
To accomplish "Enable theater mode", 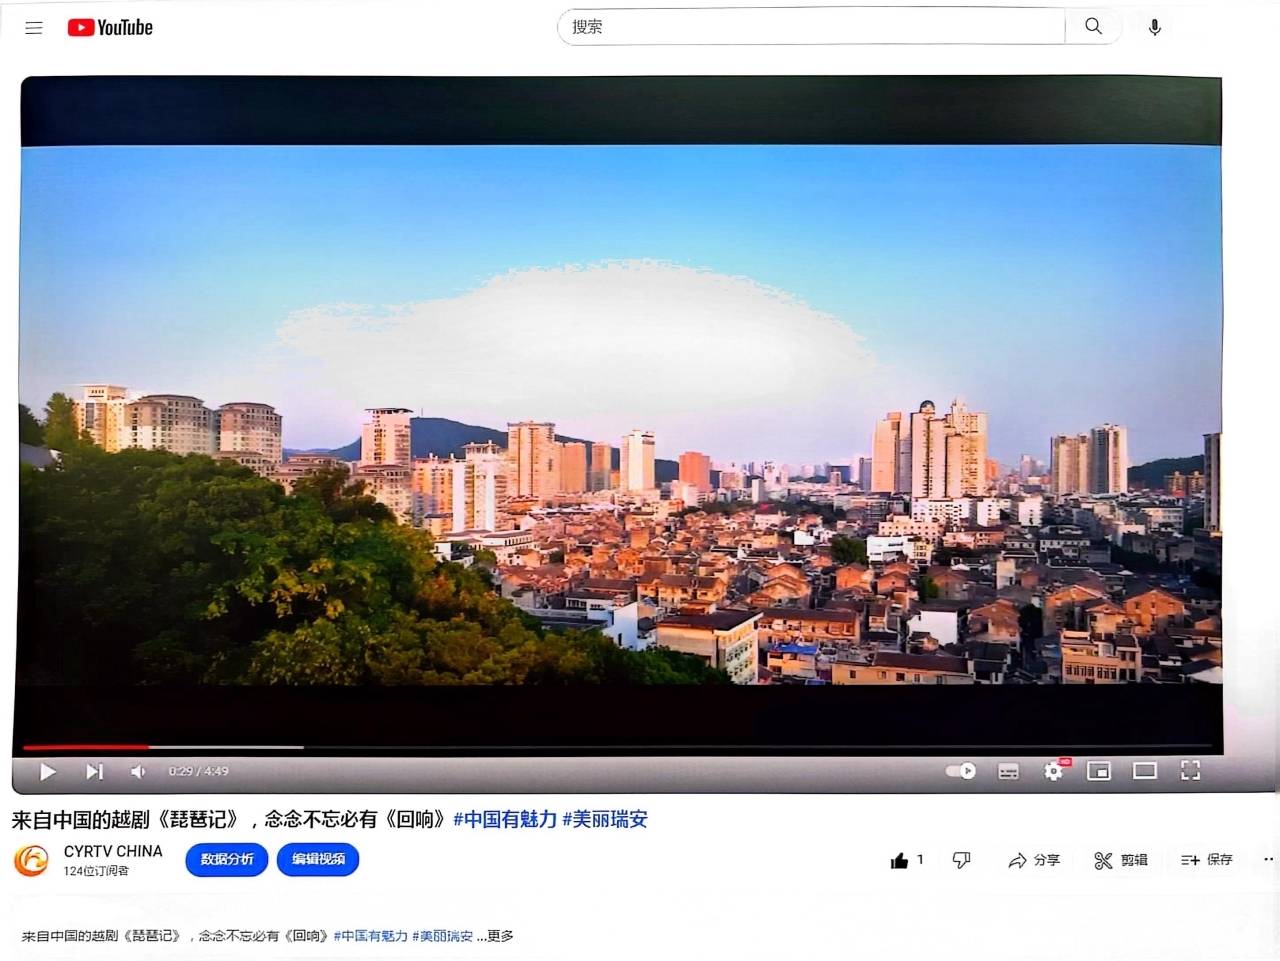I will click(x=1145, y=770).
